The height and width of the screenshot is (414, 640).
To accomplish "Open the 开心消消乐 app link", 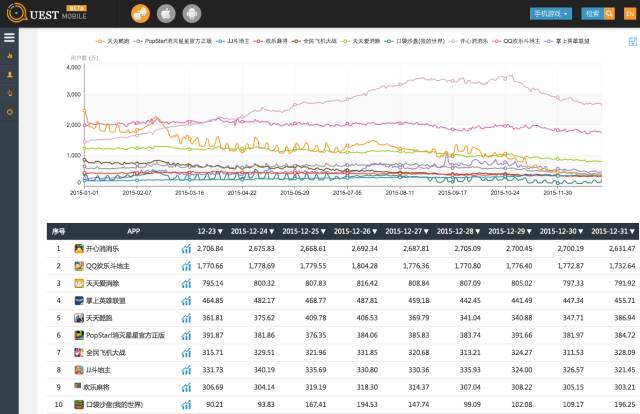I will point(102,249).
